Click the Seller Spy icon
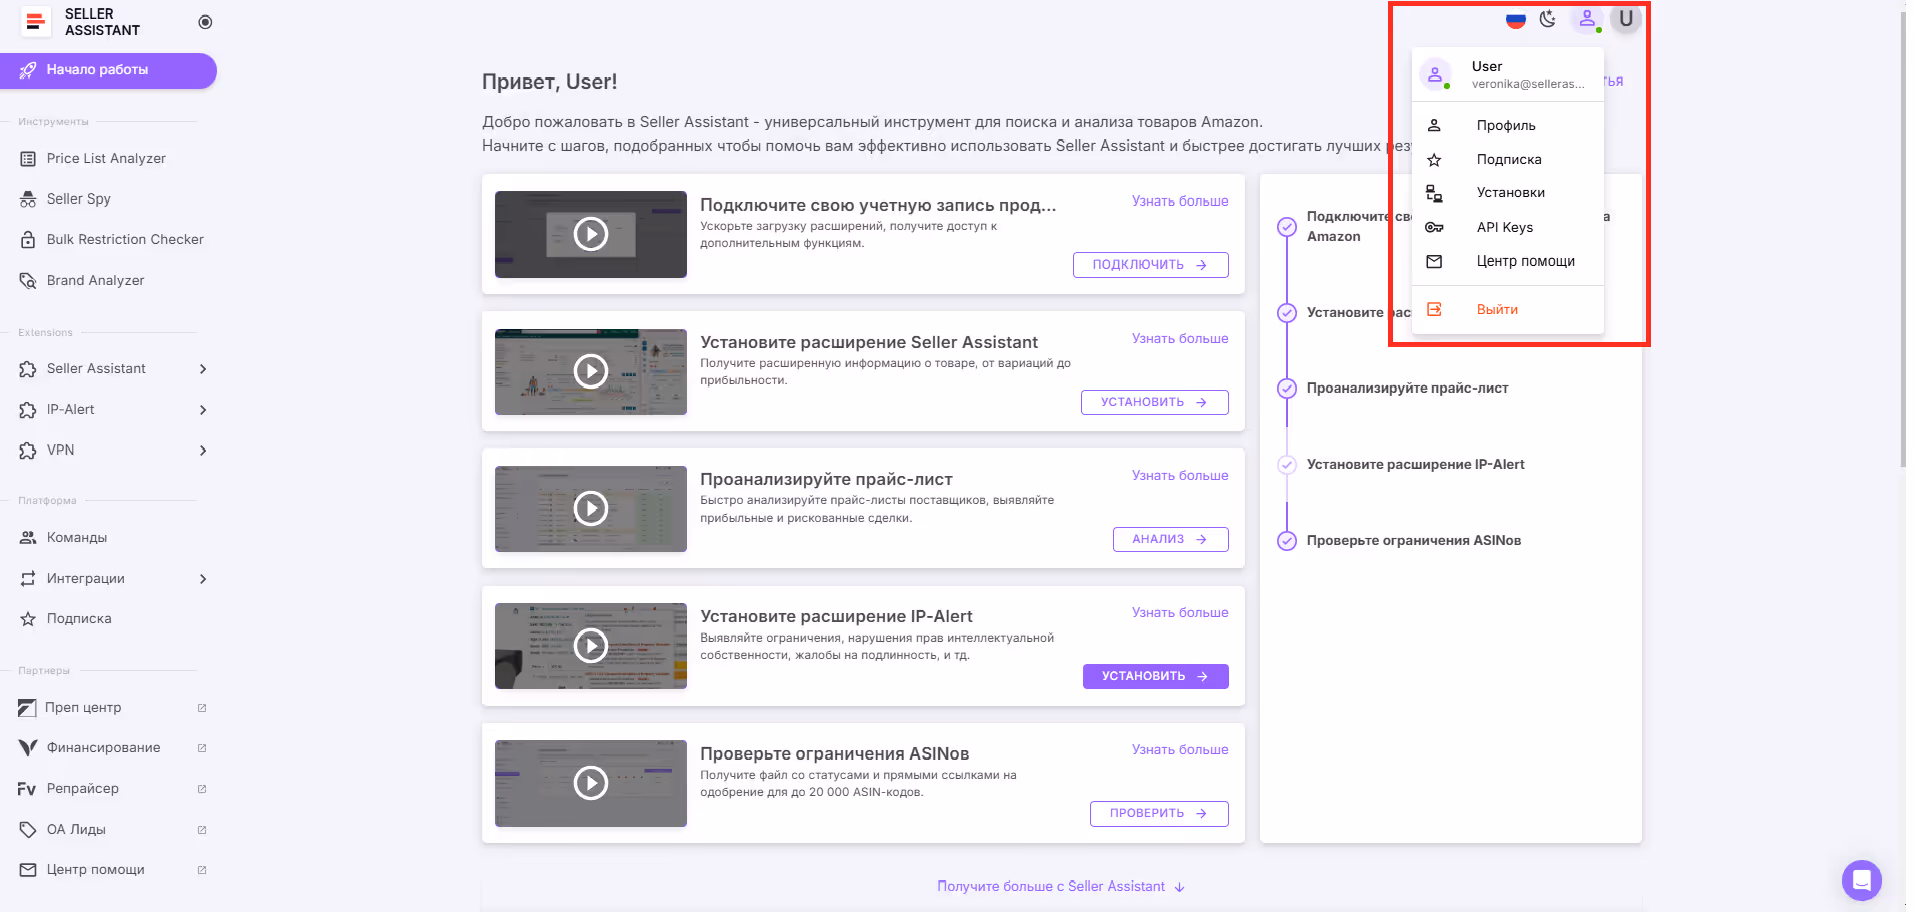Viewport: 1915px width, 912px height. (28, 199)
